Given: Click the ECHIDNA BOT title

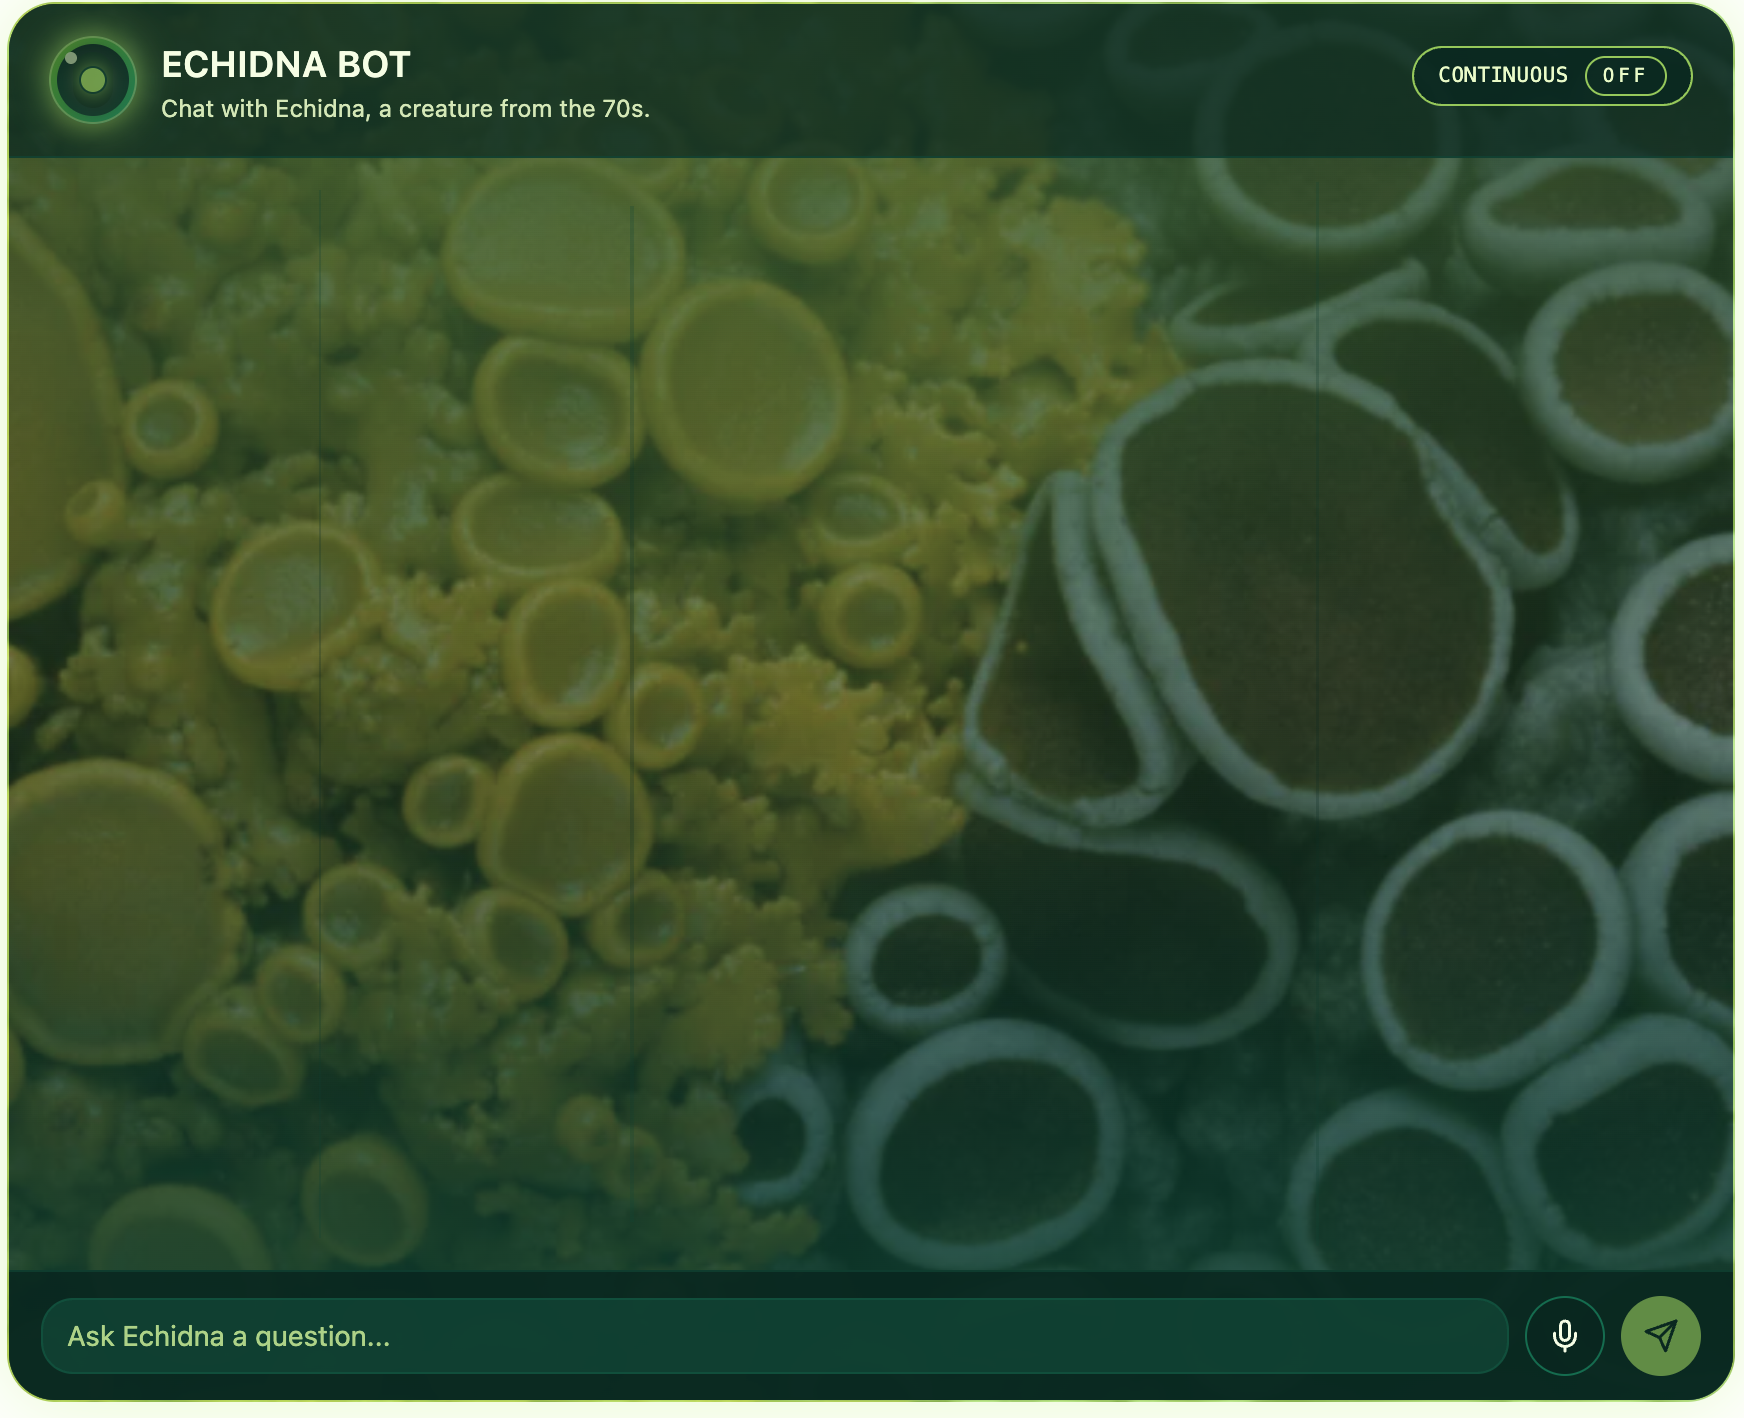Looking at the screenshot, I should point(284,64).
